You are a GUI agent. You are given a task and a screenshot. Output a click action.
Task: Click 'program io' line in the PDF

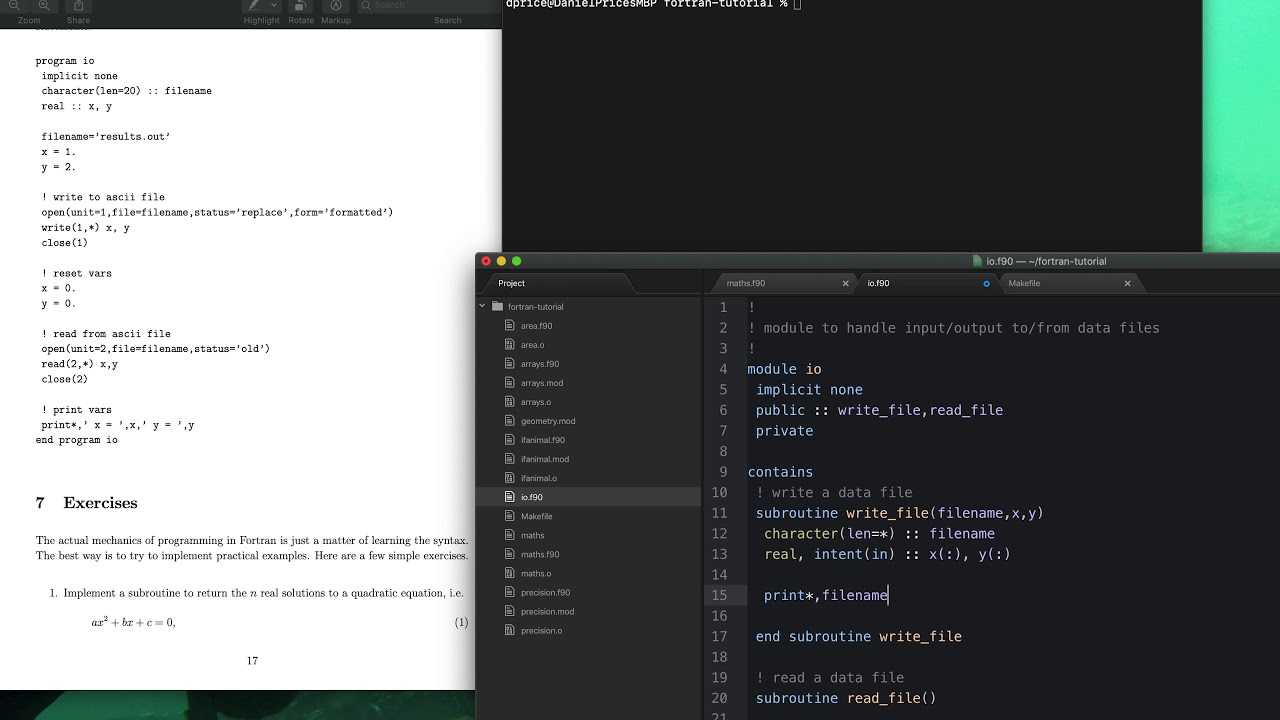(x=65, y=61)
